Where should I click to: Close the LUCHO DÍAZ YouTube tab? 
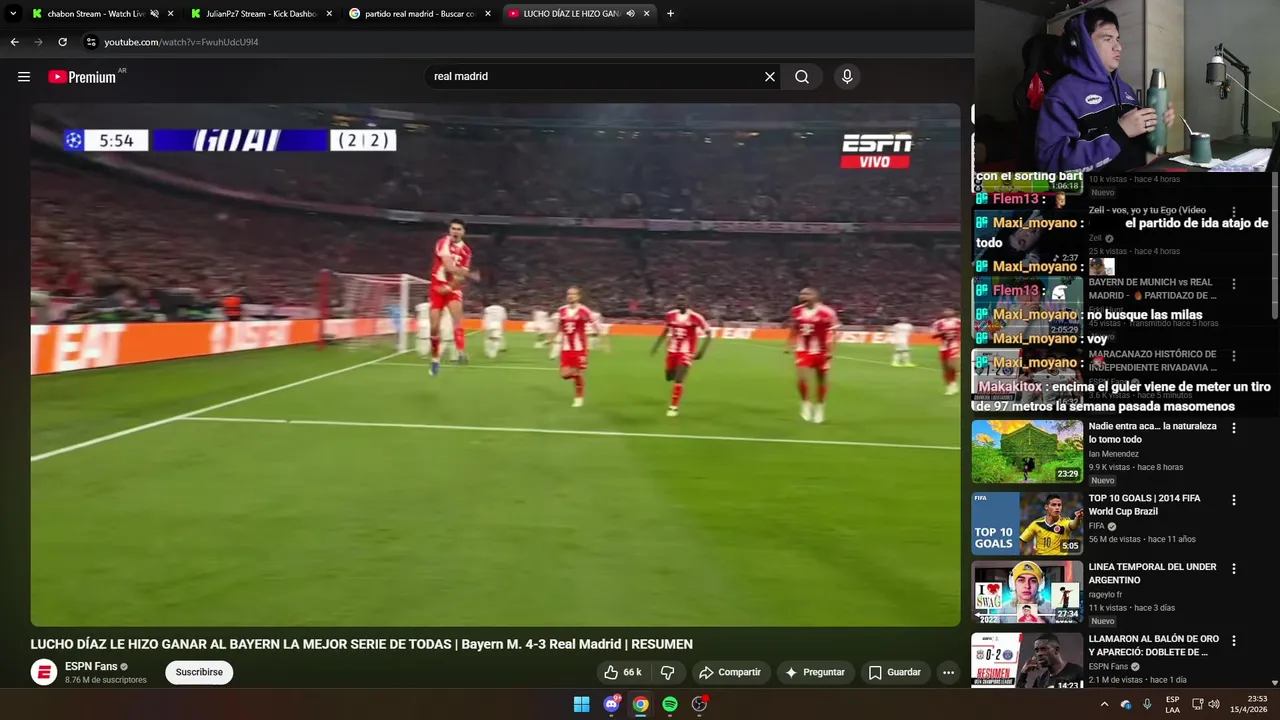pos(647,14)
